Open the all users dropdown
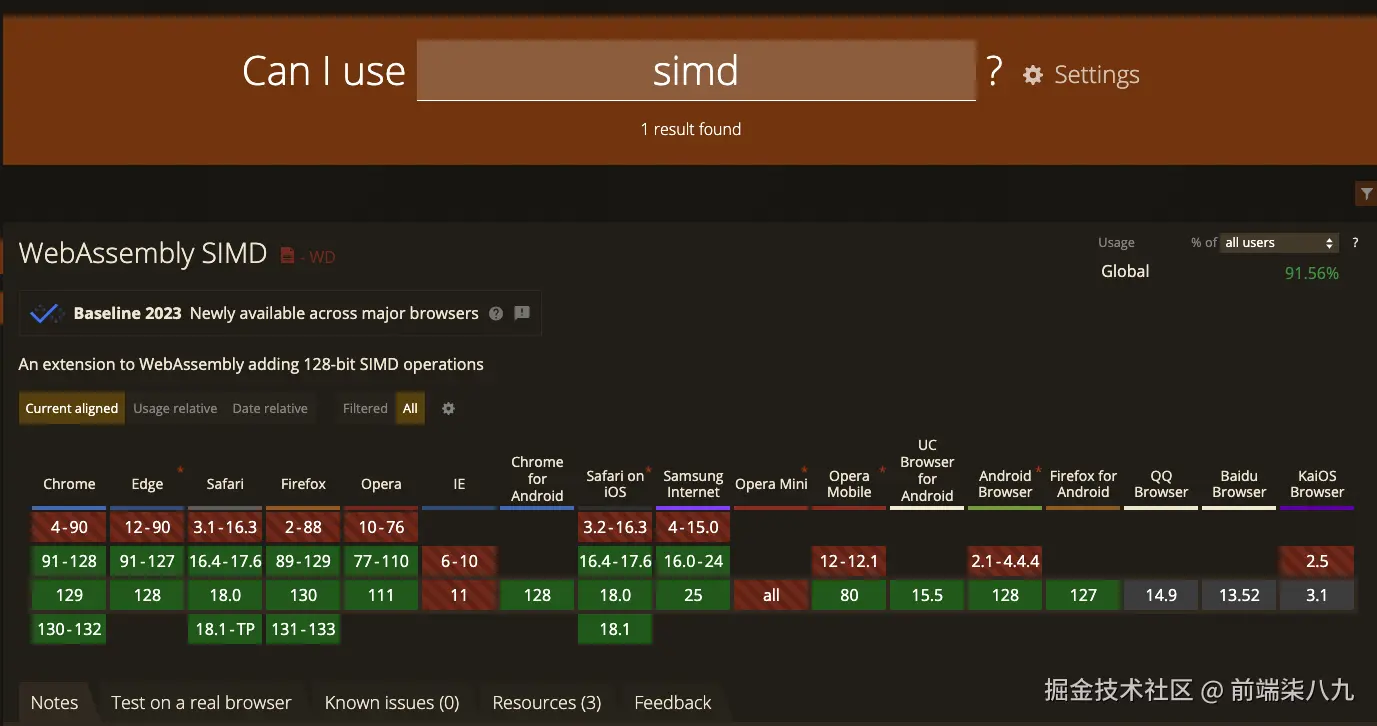 tap(1280, 242)
